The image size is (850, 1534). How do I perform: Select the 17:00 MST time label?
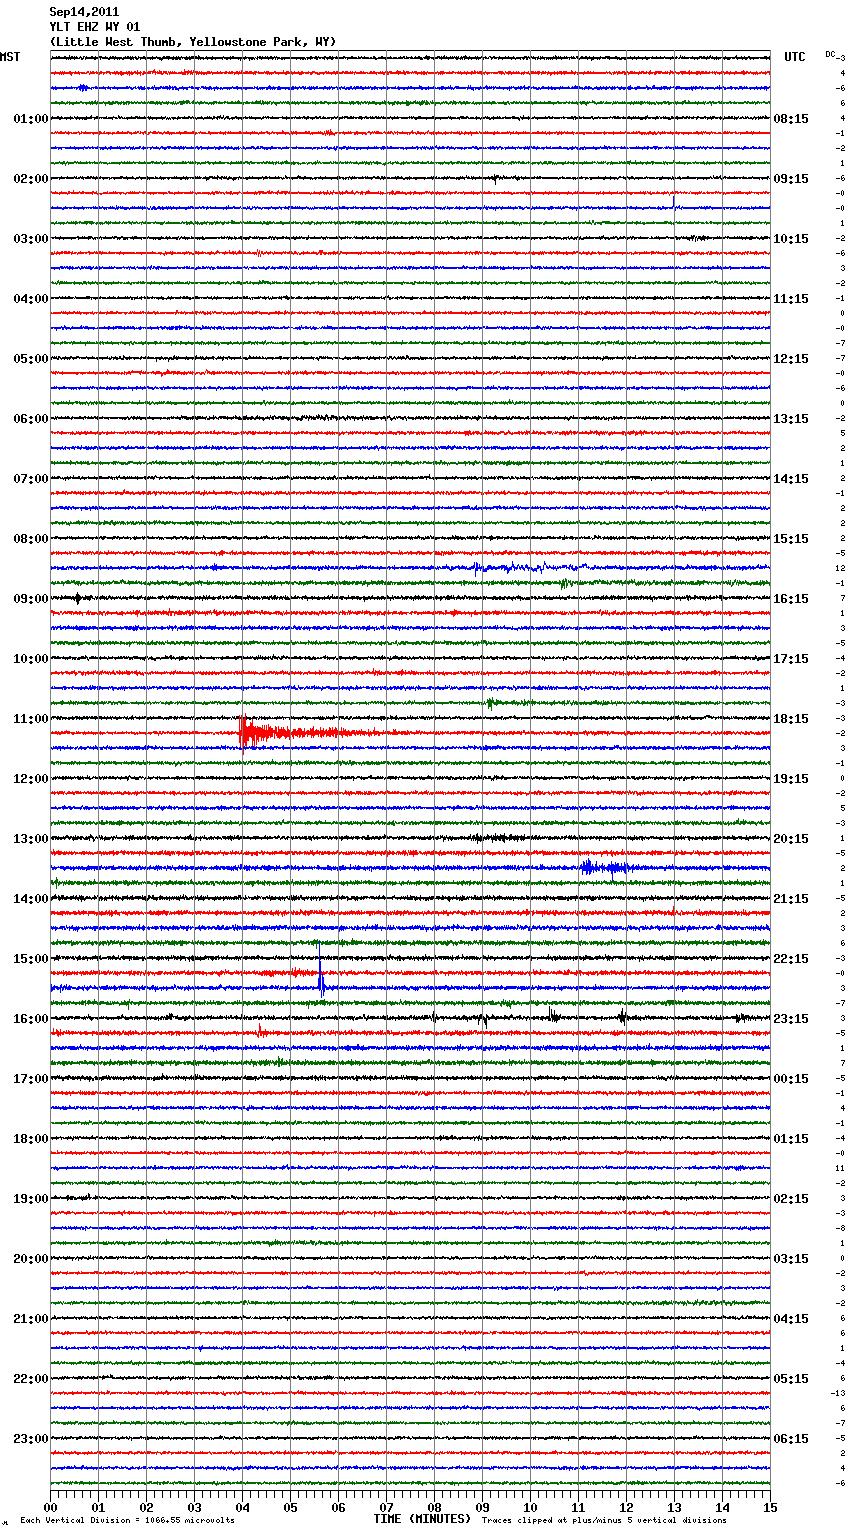tap(31, 1079)
